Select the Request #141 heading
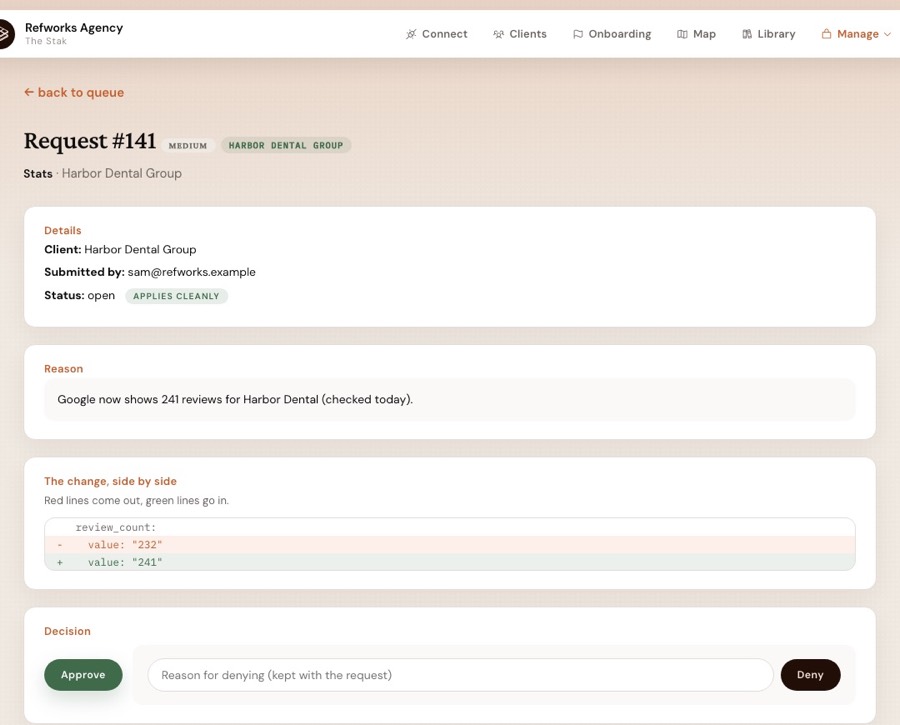This screenshot has height=725, width=900. pyautogui.click(x=90, y=141)
